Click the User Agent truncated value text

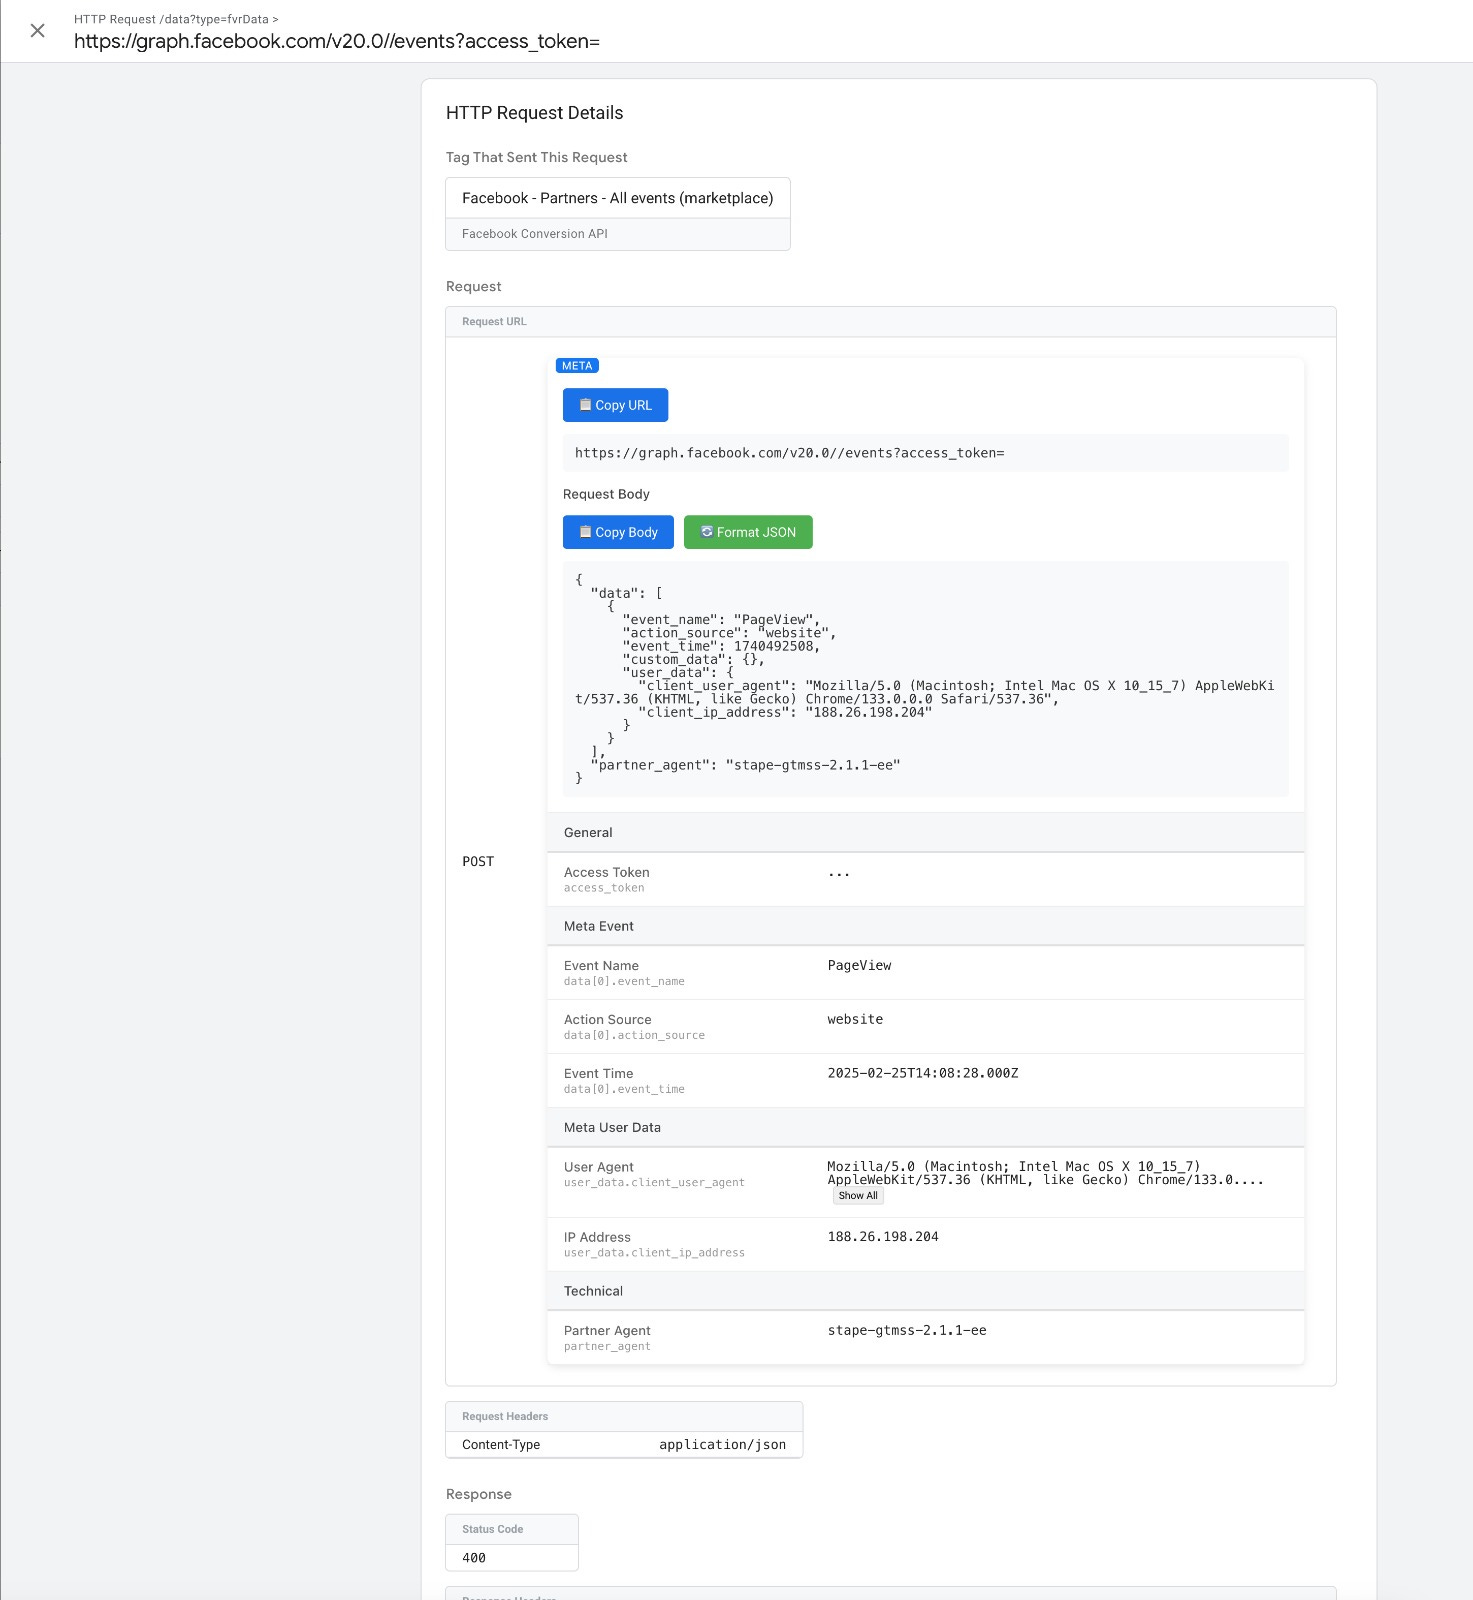click(1045, 1173)
